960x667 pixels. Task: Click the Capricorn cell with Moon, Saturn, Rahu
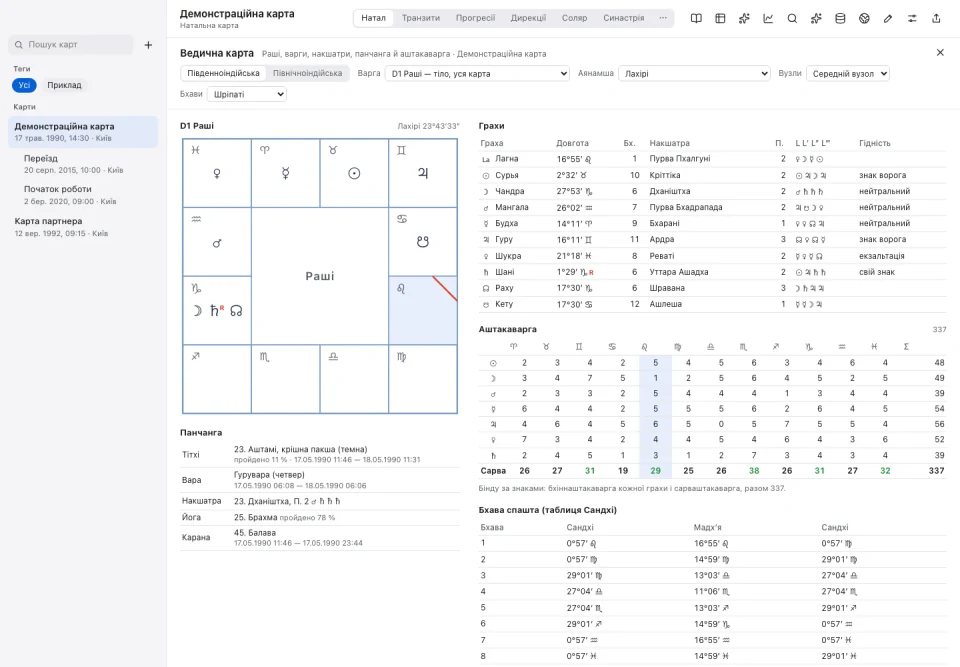click(x=217, y=311)
